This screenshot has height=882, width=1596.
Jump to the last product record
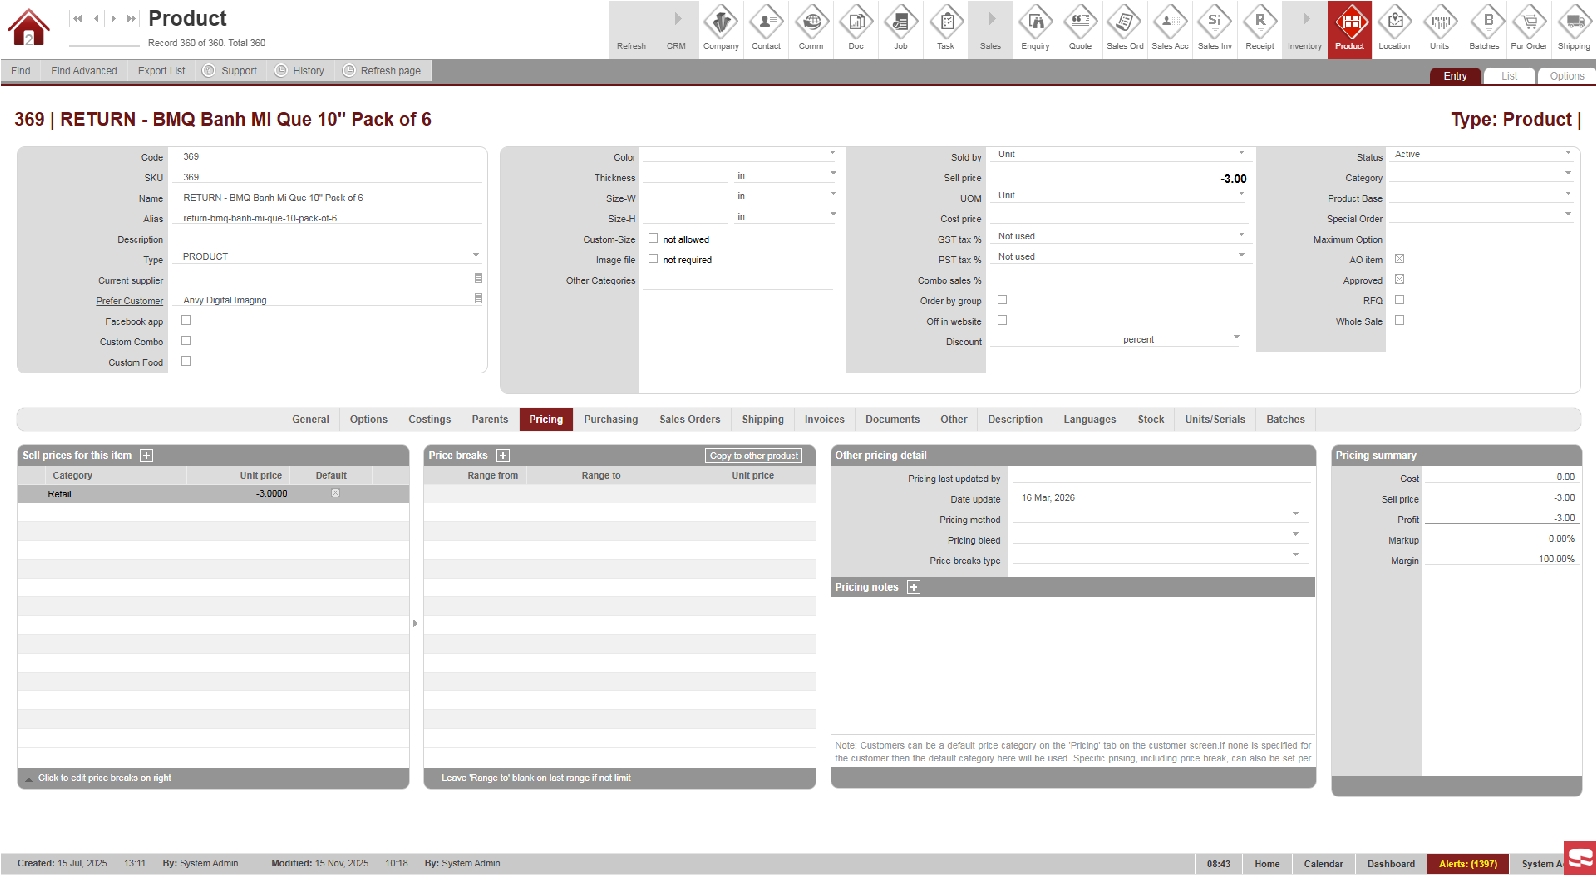pos(131,18)
